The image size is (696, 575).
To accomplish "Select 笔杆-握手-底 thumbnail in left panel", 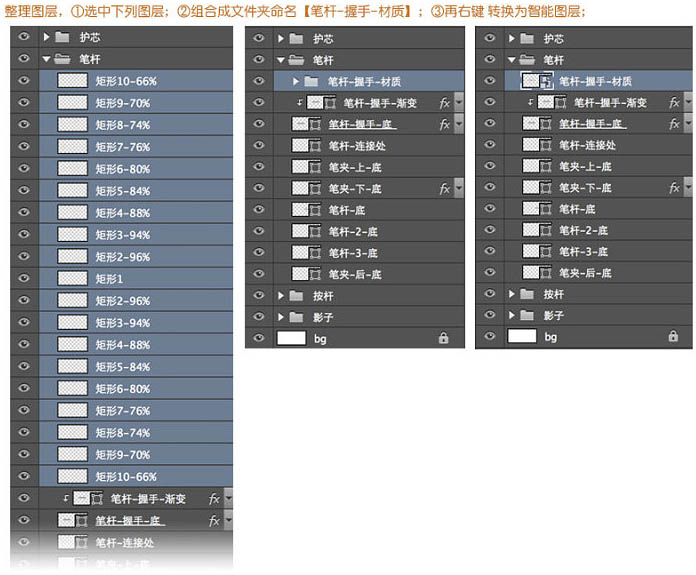I will [66, 520].
